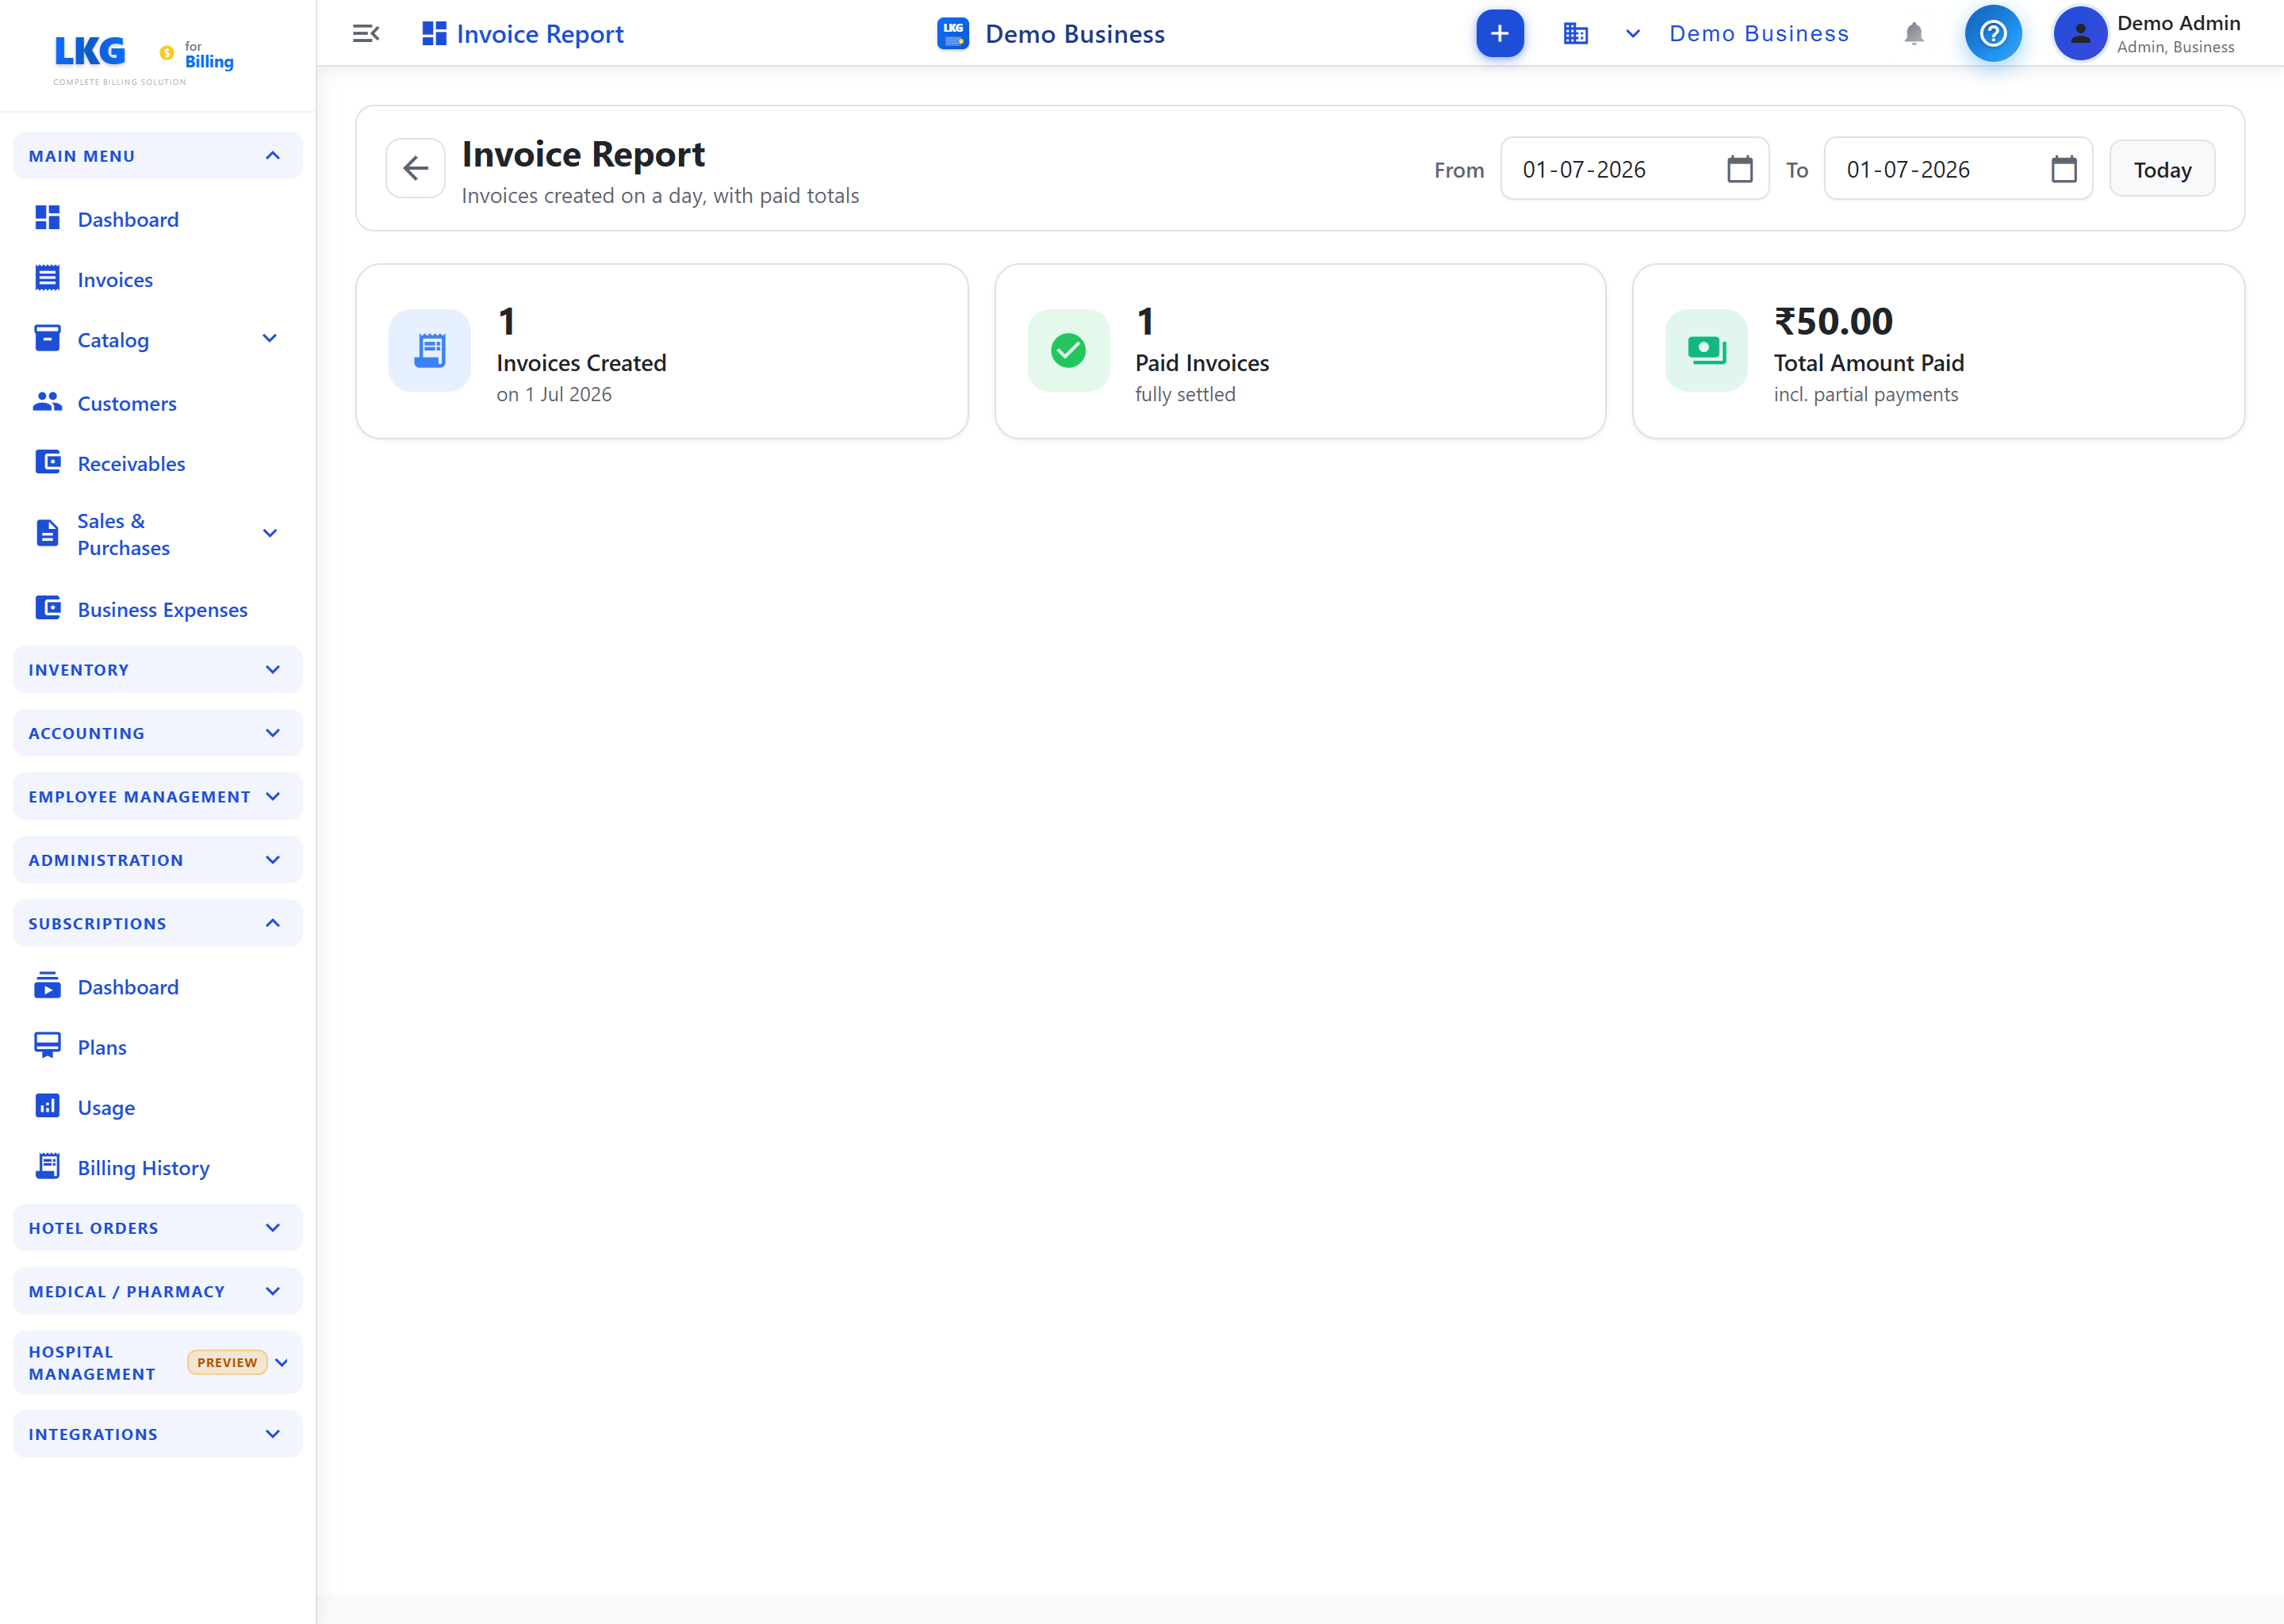
Task: Open the business switcher dropdown arrow
Action: 1633,33
